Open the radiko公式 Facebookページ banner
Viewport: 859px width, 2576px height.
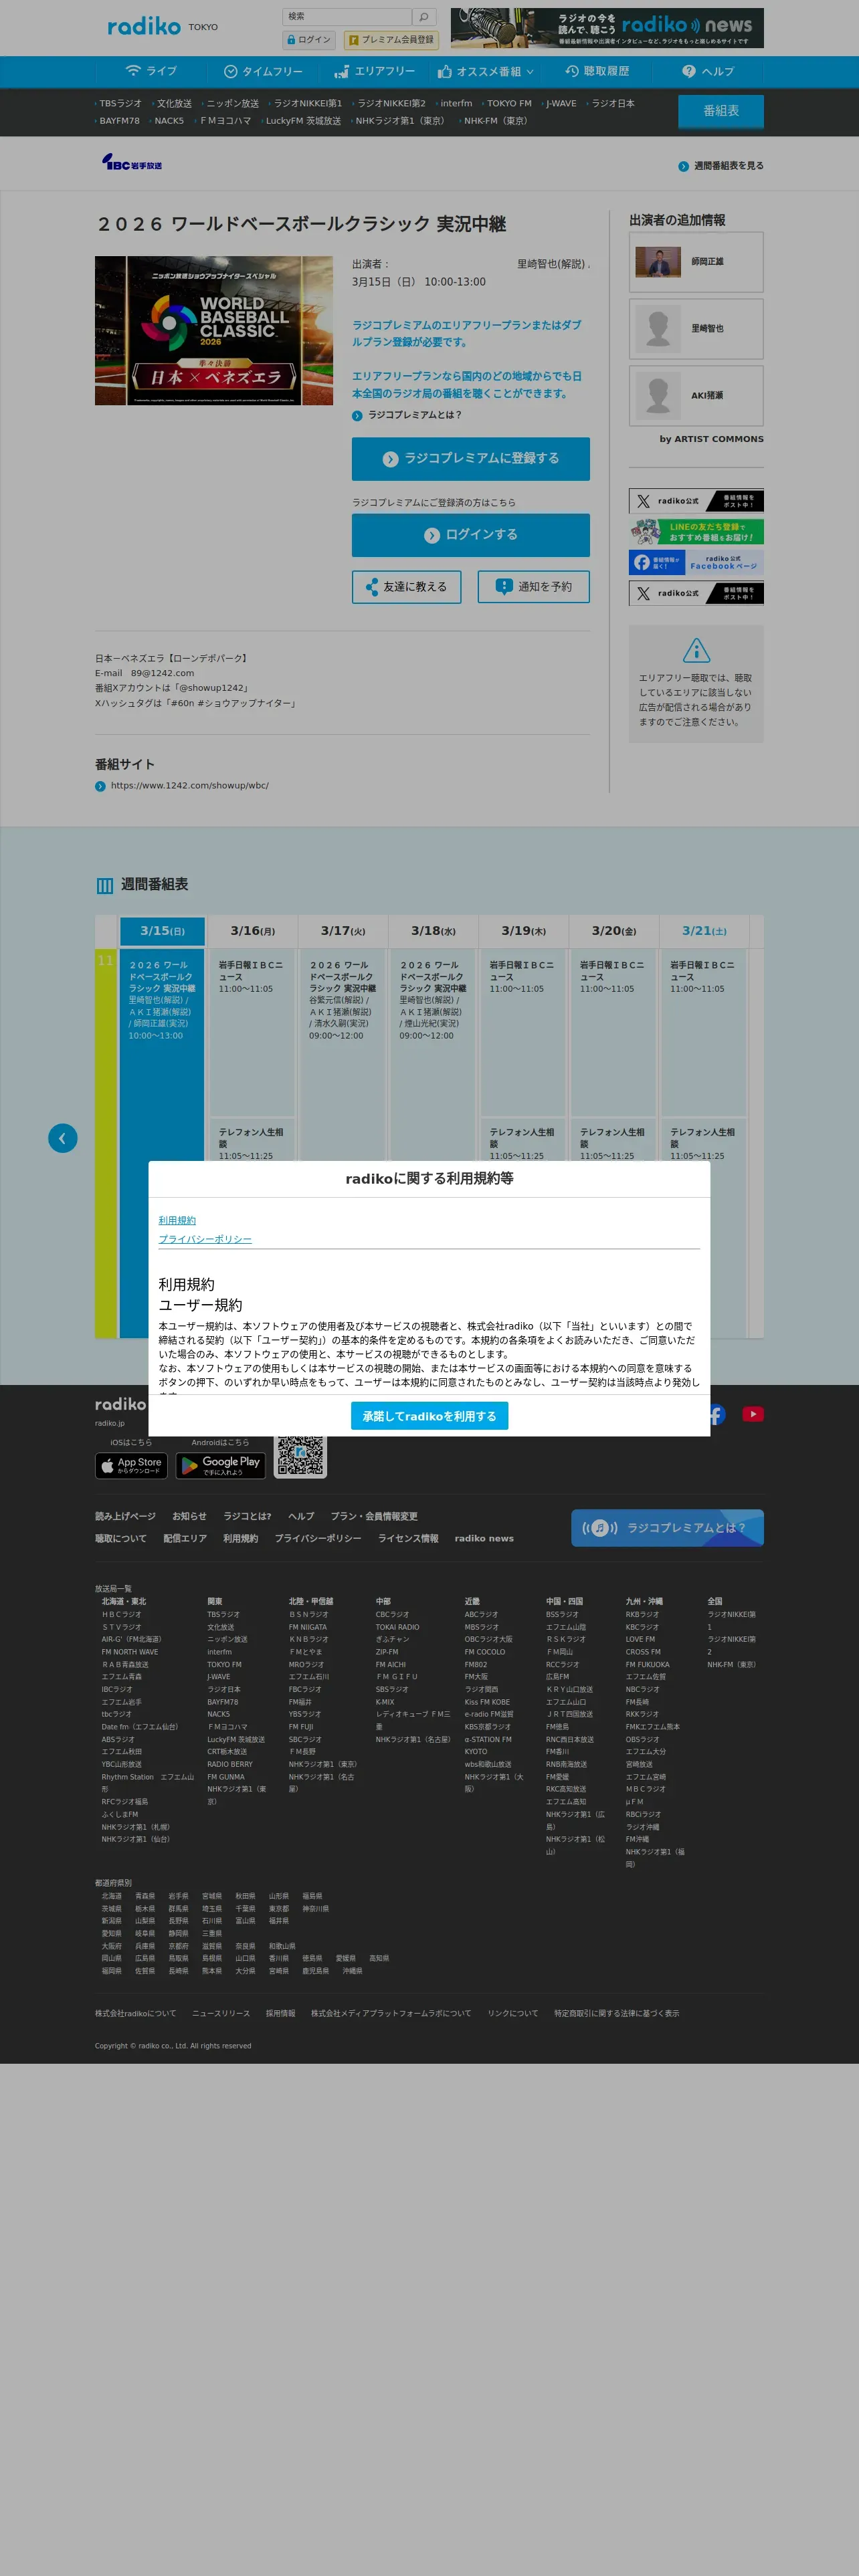pos(696,562)
